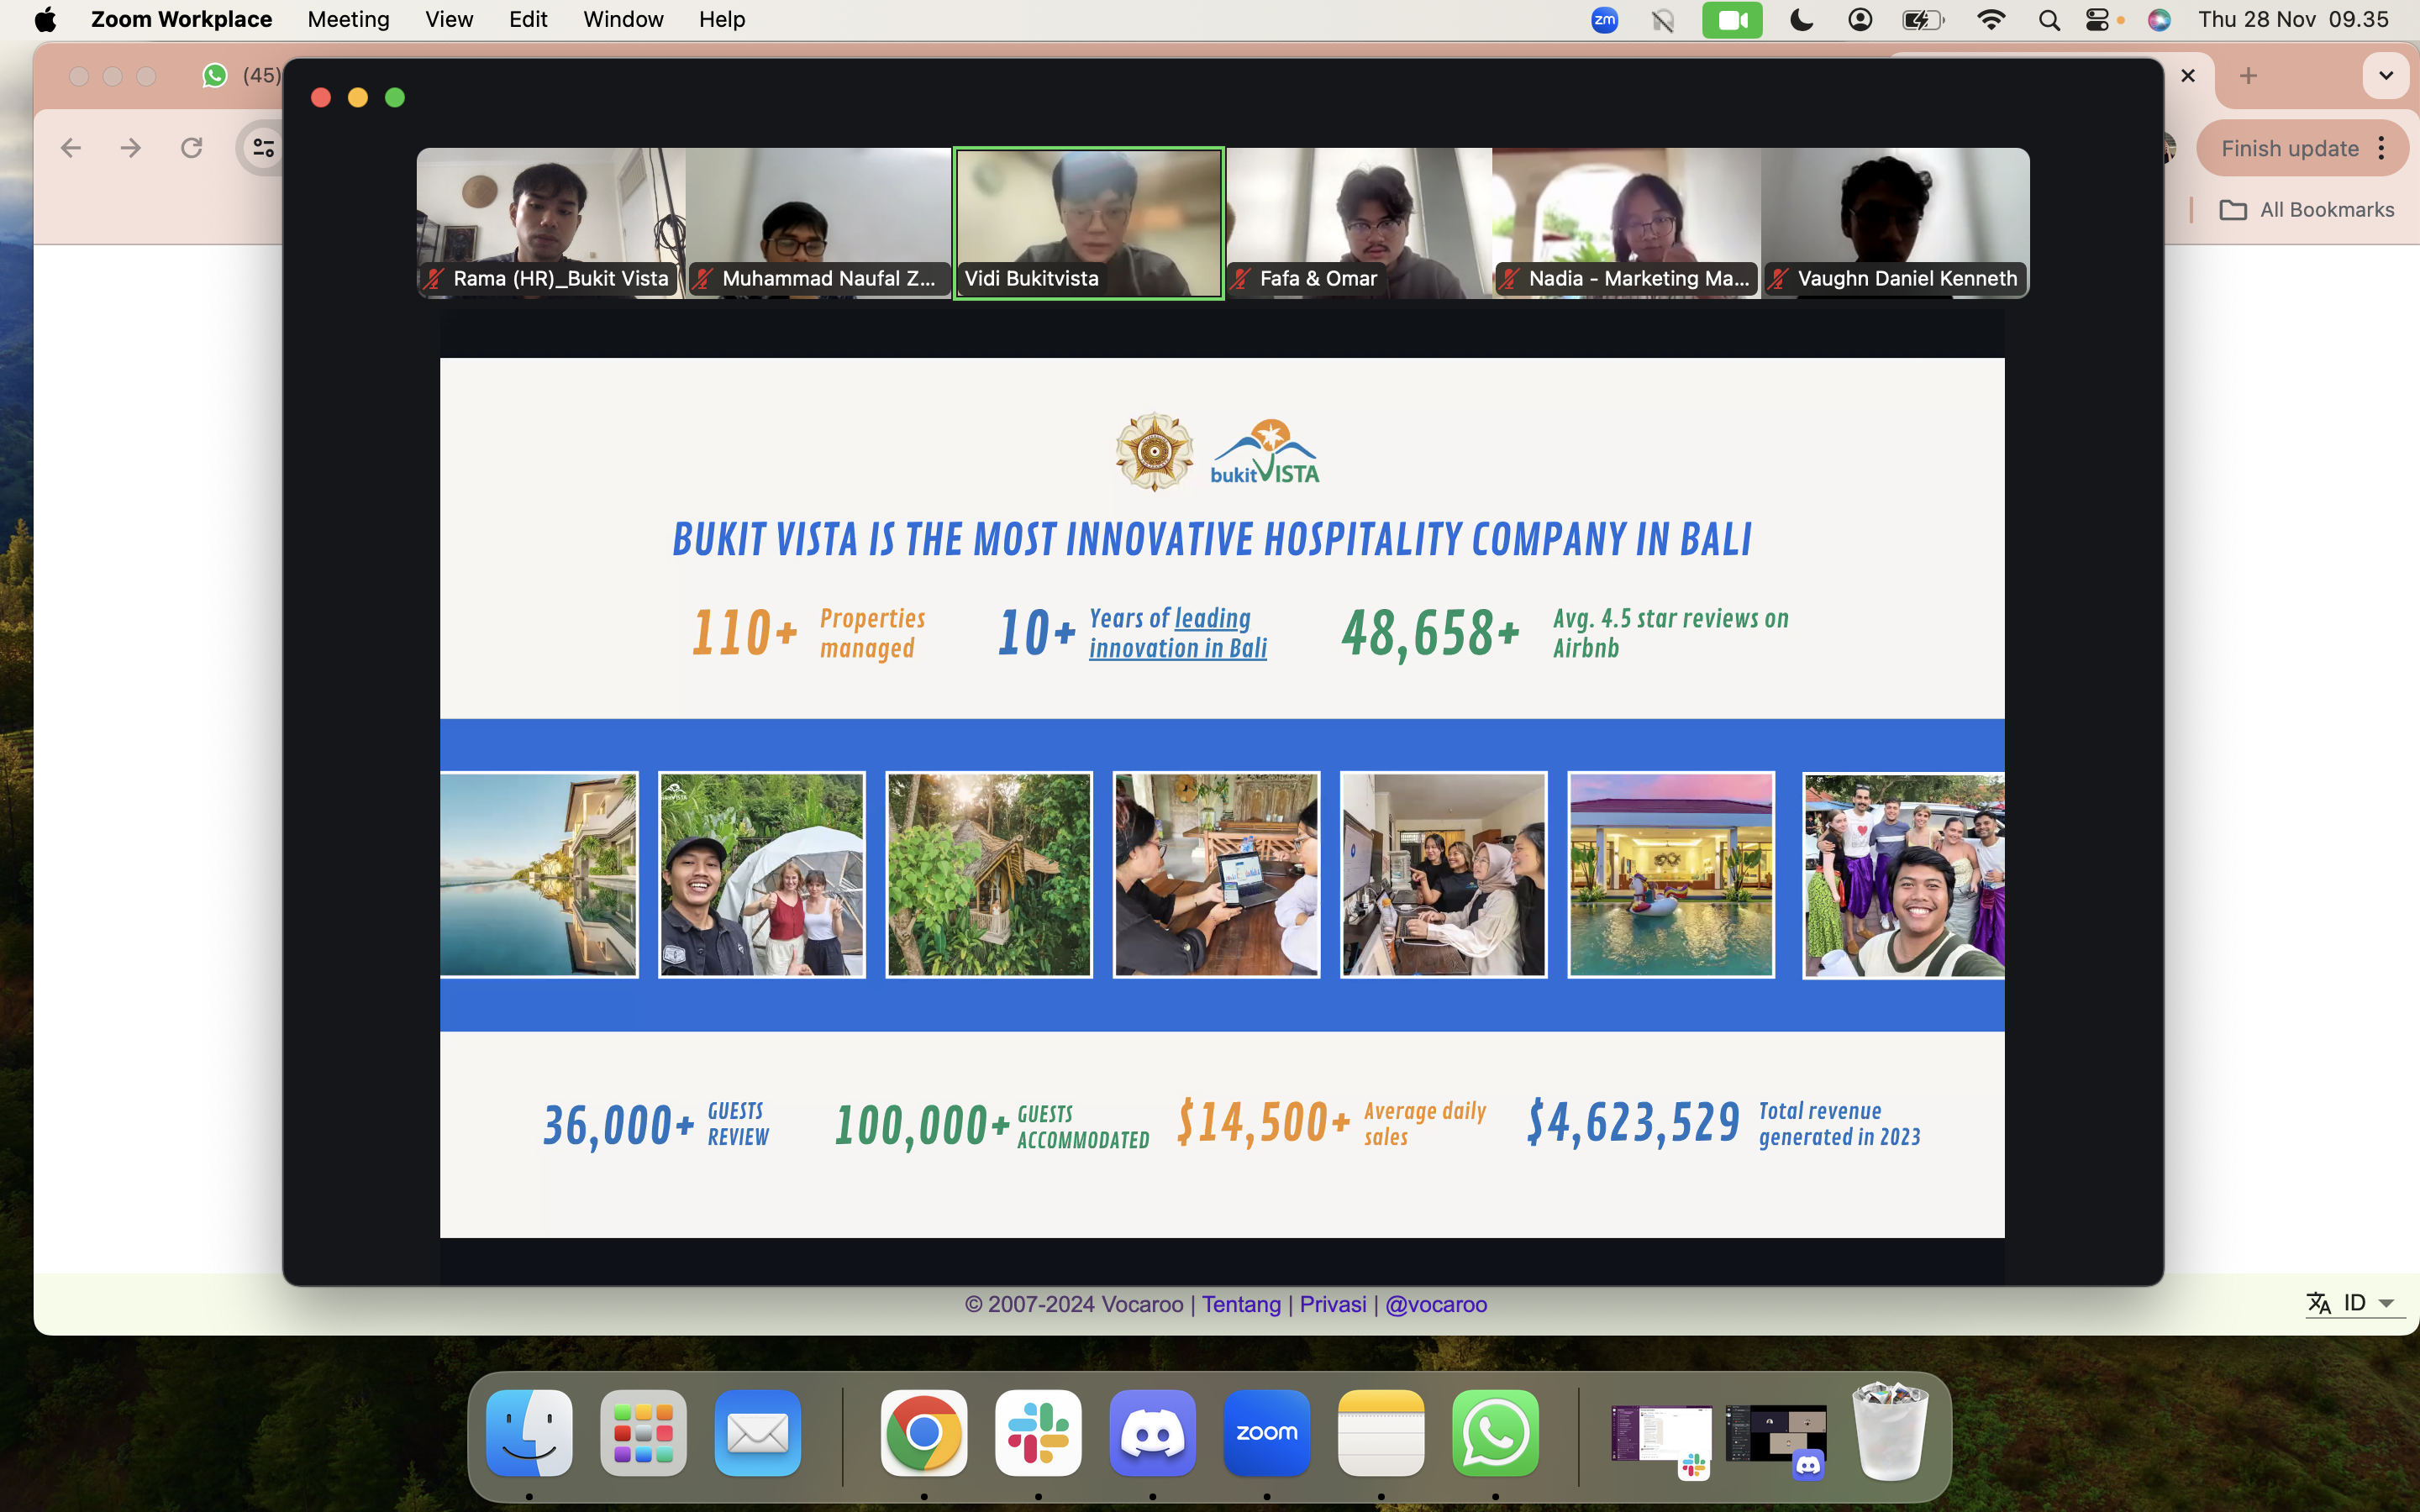
Task: Click the green camera indicator in menu bar
Action: click(1732, 20)
